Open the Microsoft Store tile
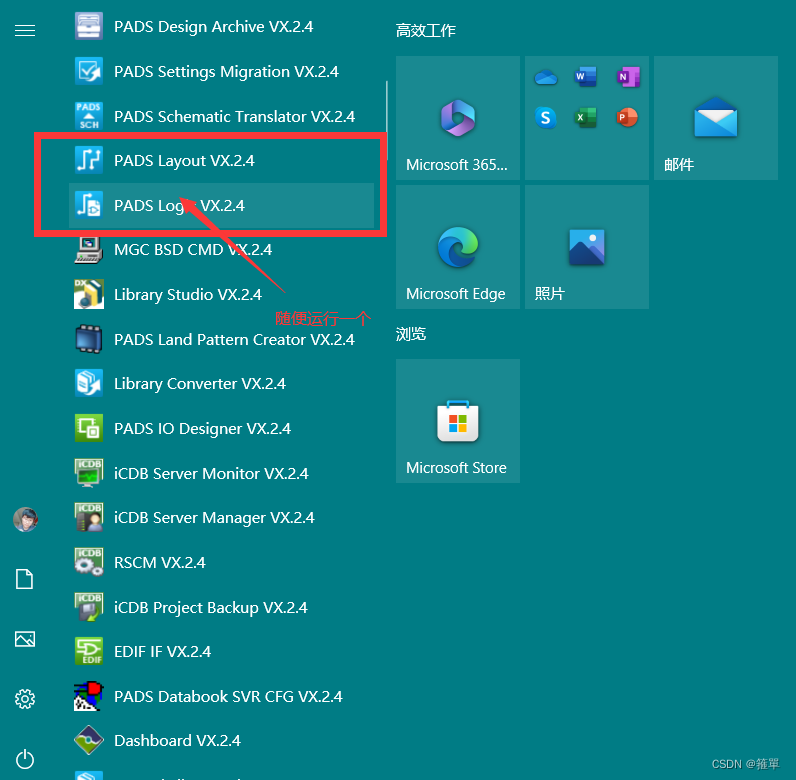The width and height of the screenshot is (796, 780). click(x=457, y=421)
